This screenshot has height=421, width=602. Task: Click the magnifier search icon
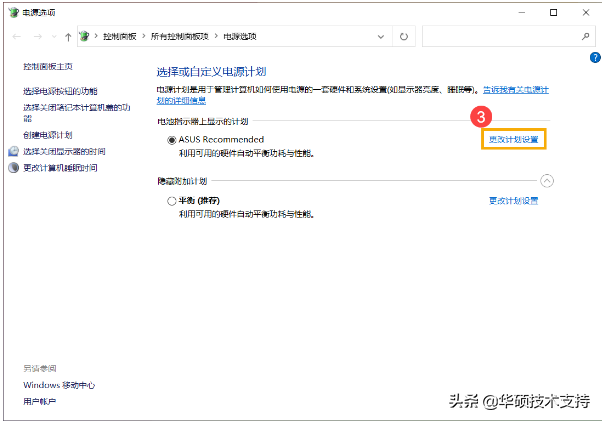tap(585, 36)
